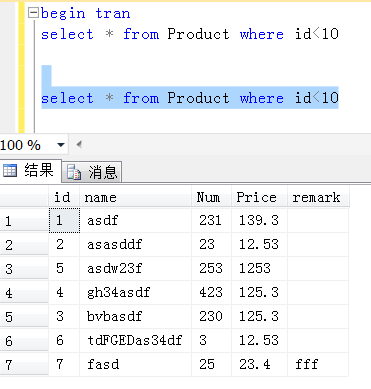Click the name cell 'asdw23f'
This screenshot has height=389, width=371.
[135, 268]
